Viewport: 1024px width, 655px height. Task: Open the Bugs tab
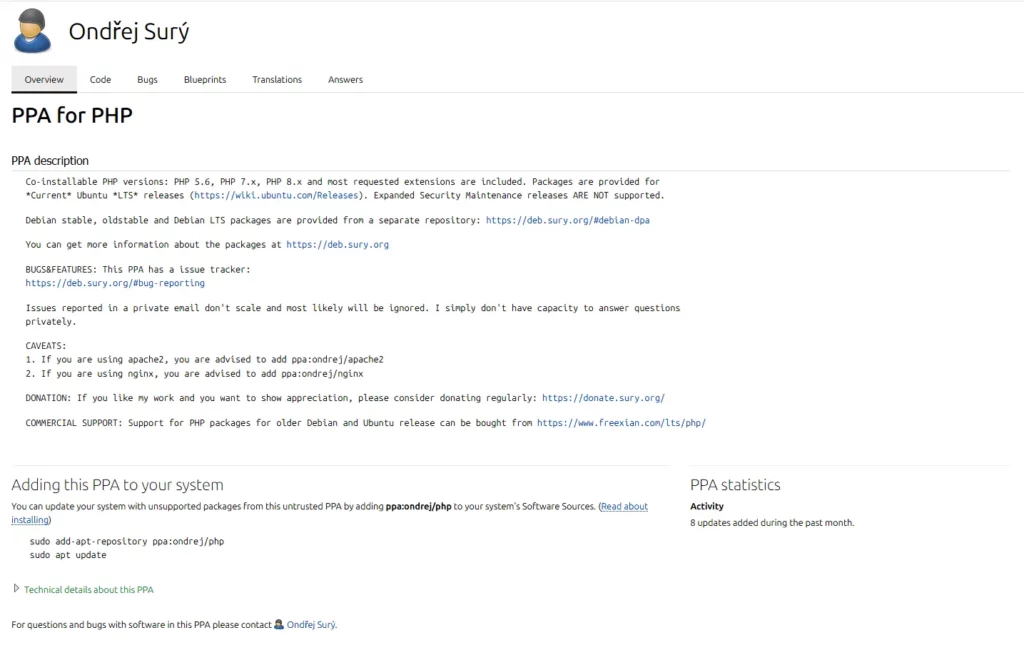tap(147, 80)
